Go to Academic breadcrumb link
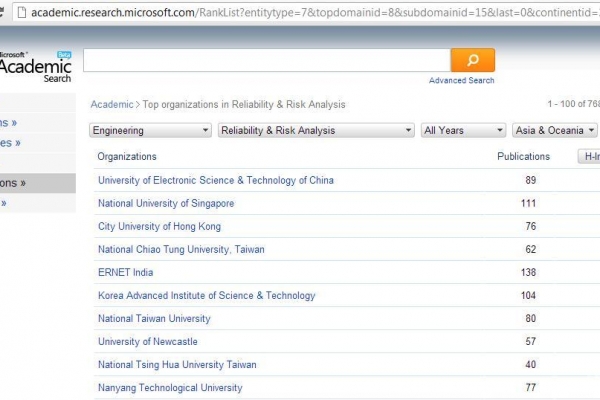 click(x=112, y=104)
